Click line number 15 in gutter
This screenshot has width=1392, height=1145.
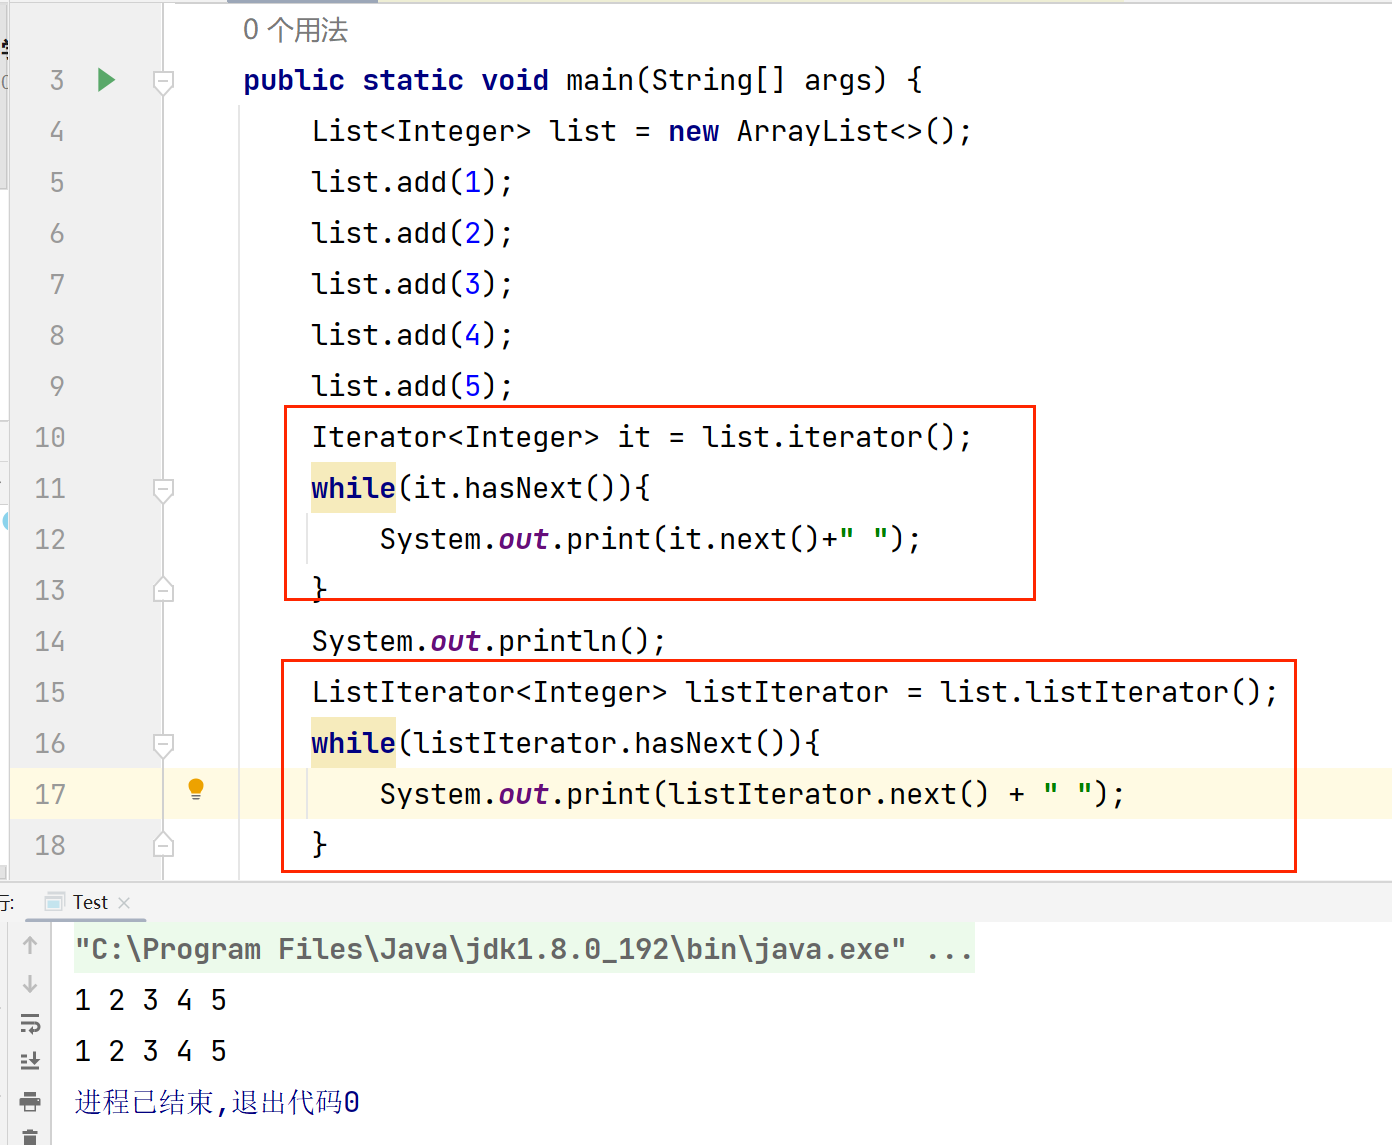click(x=50, y=692)
